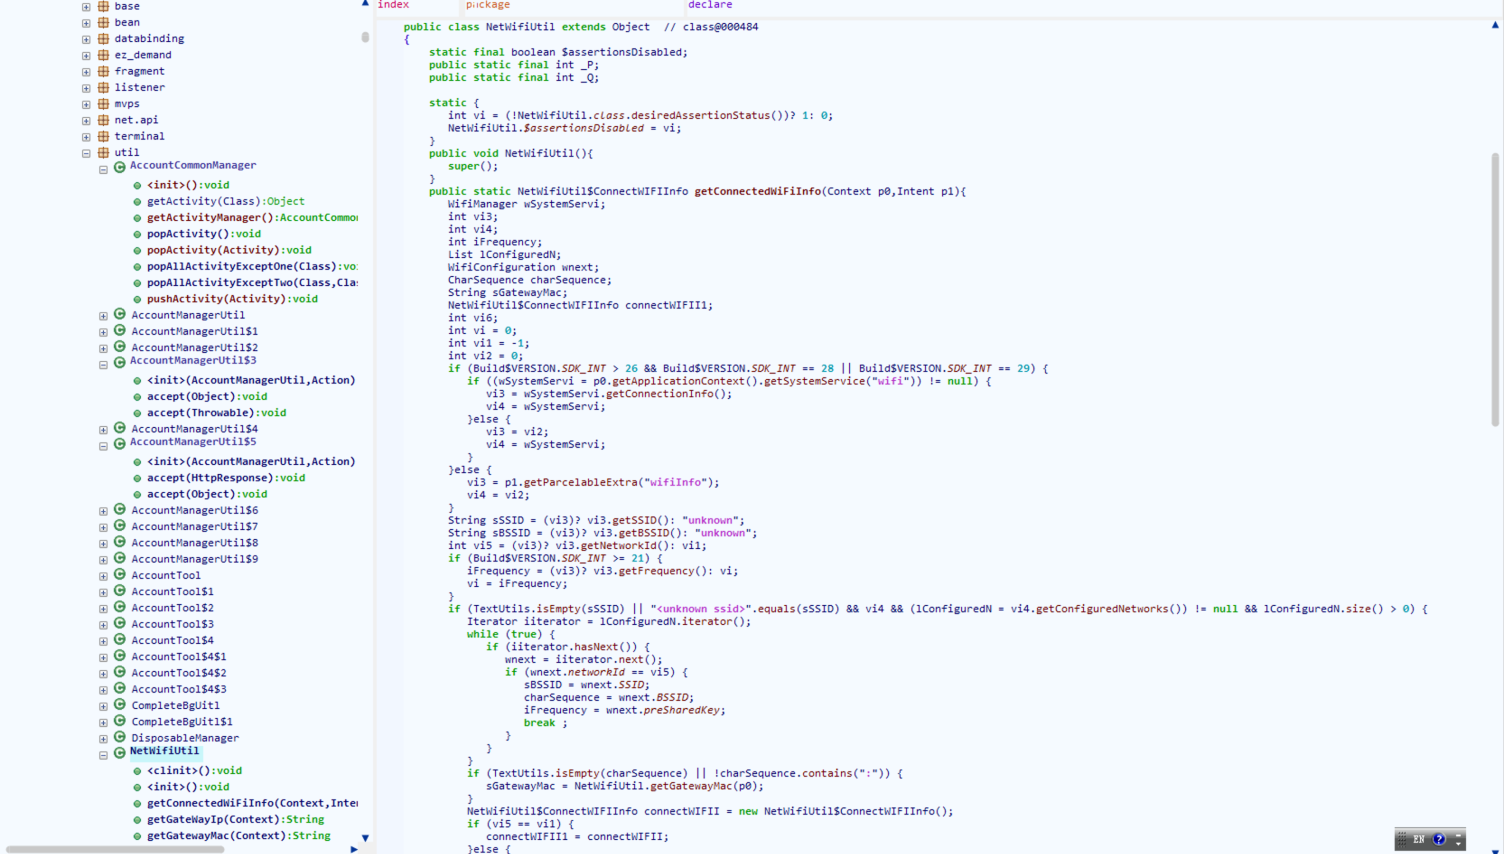Screen dimensions: 1504x854
Task: Click the base package icon
Action: [103, 6]
